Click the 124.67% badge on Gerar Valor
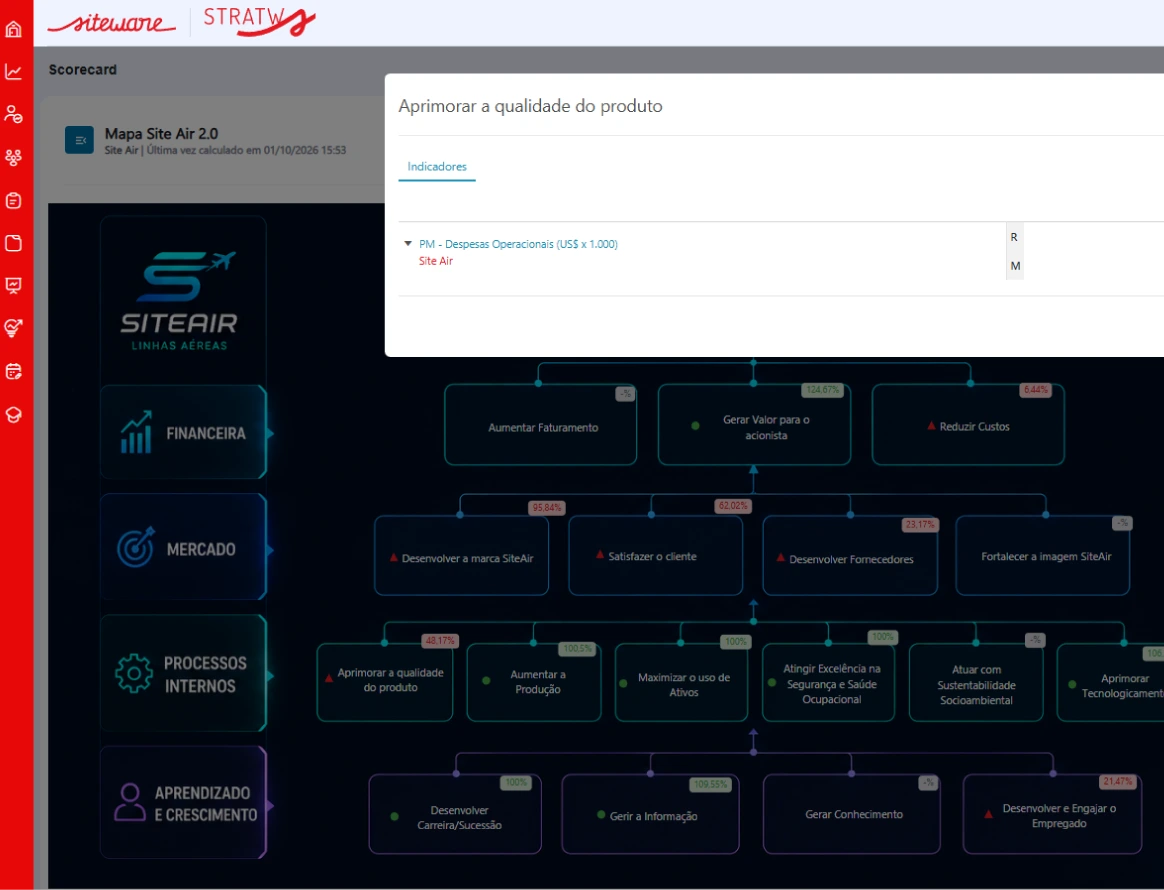This screenshot has height=890, width=1164. 823,390
